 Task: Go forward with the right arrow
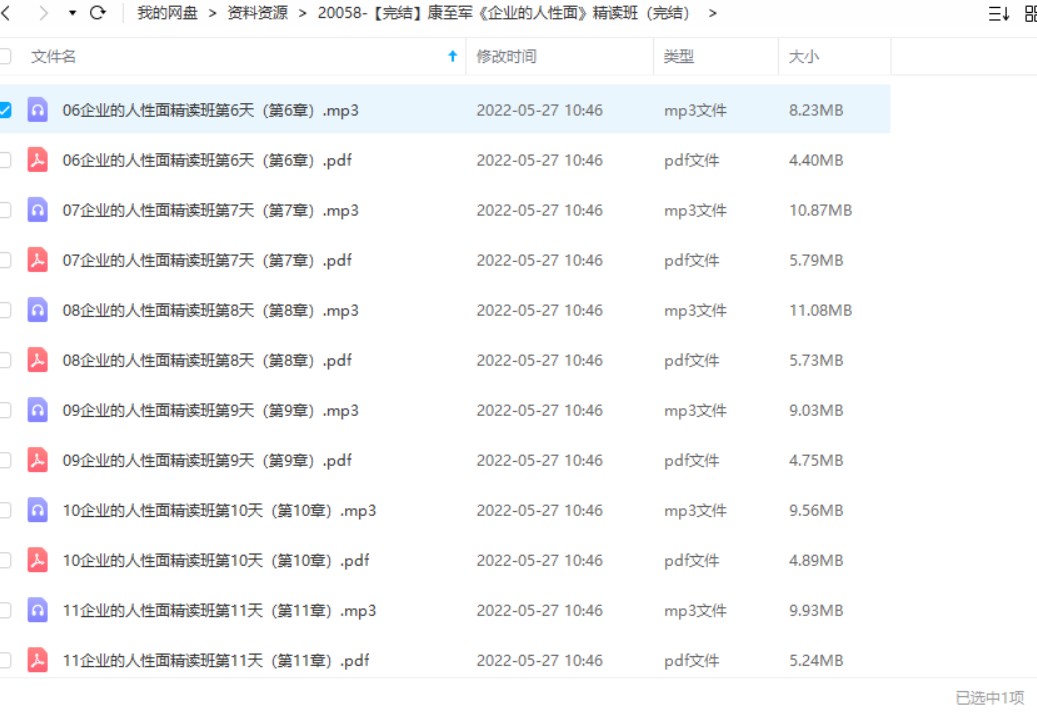click(44, 13)
